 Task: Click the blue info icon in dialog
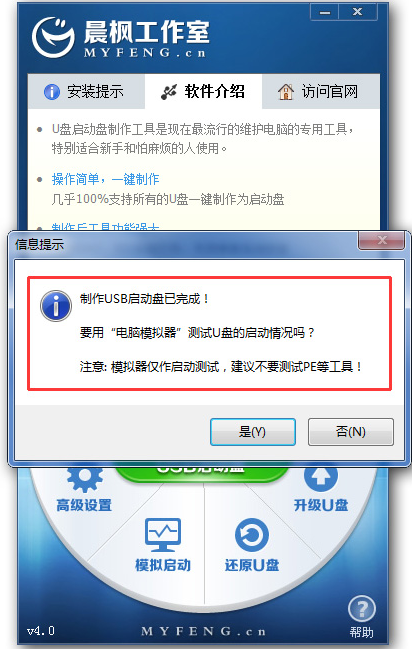tap(56, 306)
